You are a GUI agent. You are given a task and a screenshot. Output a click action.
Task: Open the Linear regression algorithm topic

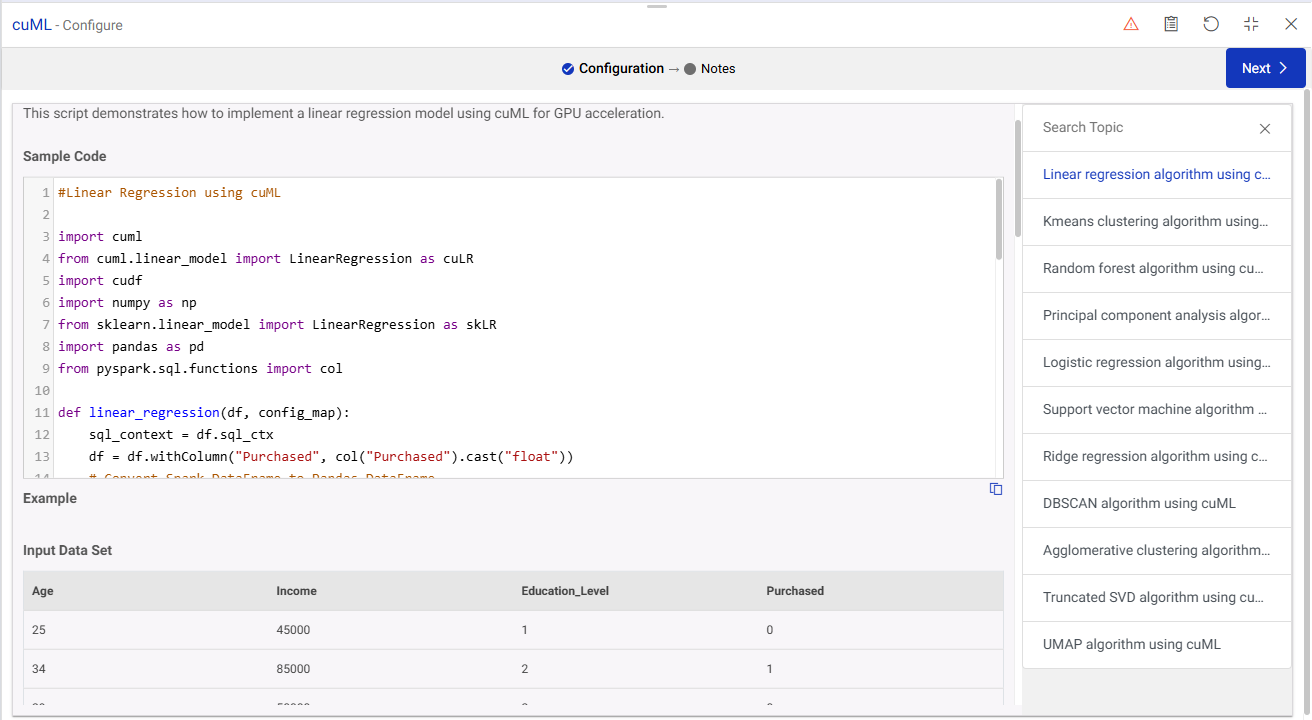(x=1156, y=174)
